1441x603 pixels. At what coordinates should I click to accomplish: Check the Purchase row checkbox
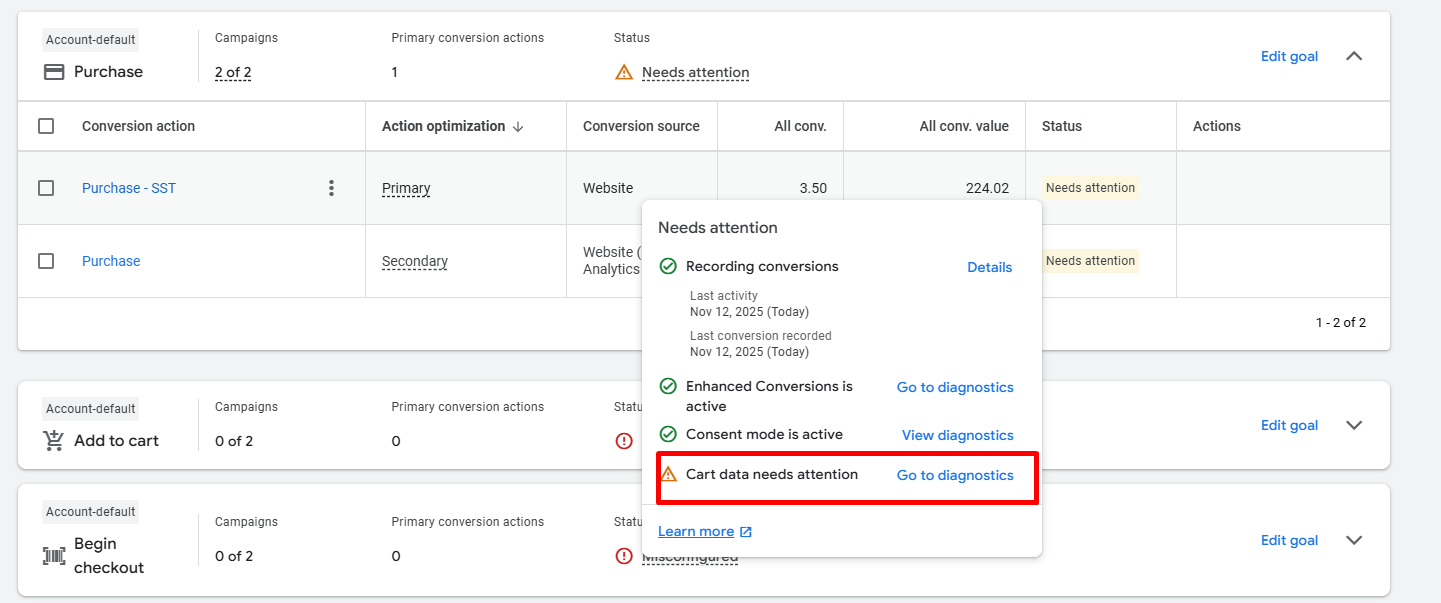click(46, 261)
